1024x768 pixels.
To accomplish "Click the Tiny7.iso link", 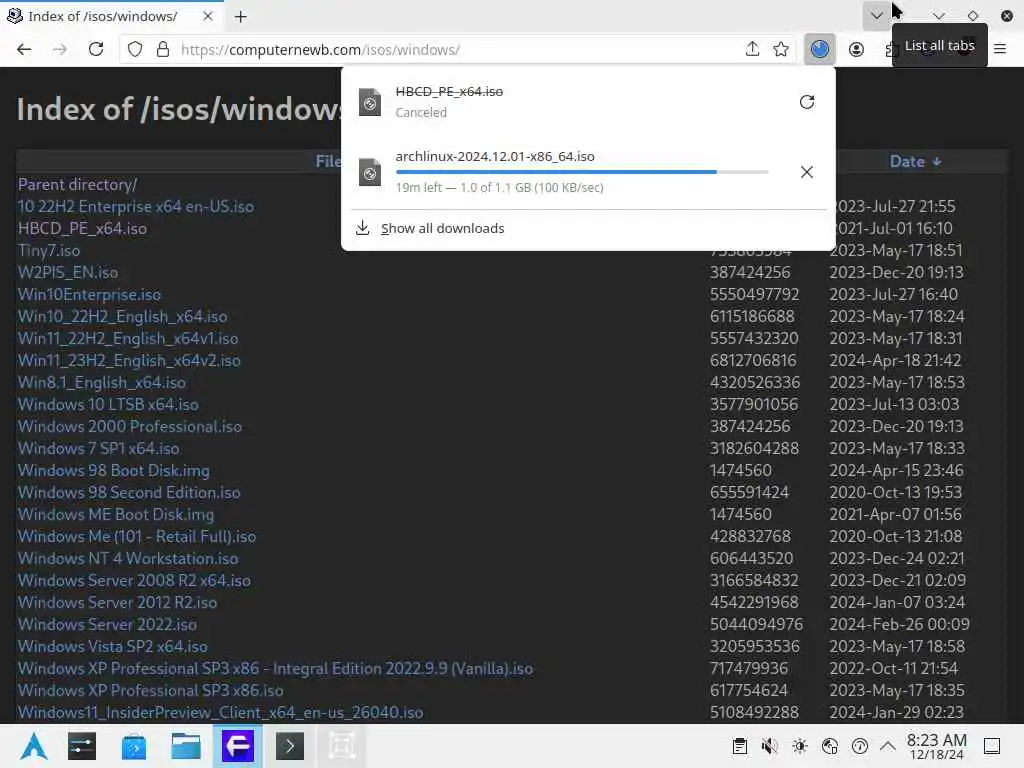I will click(49, 251).
